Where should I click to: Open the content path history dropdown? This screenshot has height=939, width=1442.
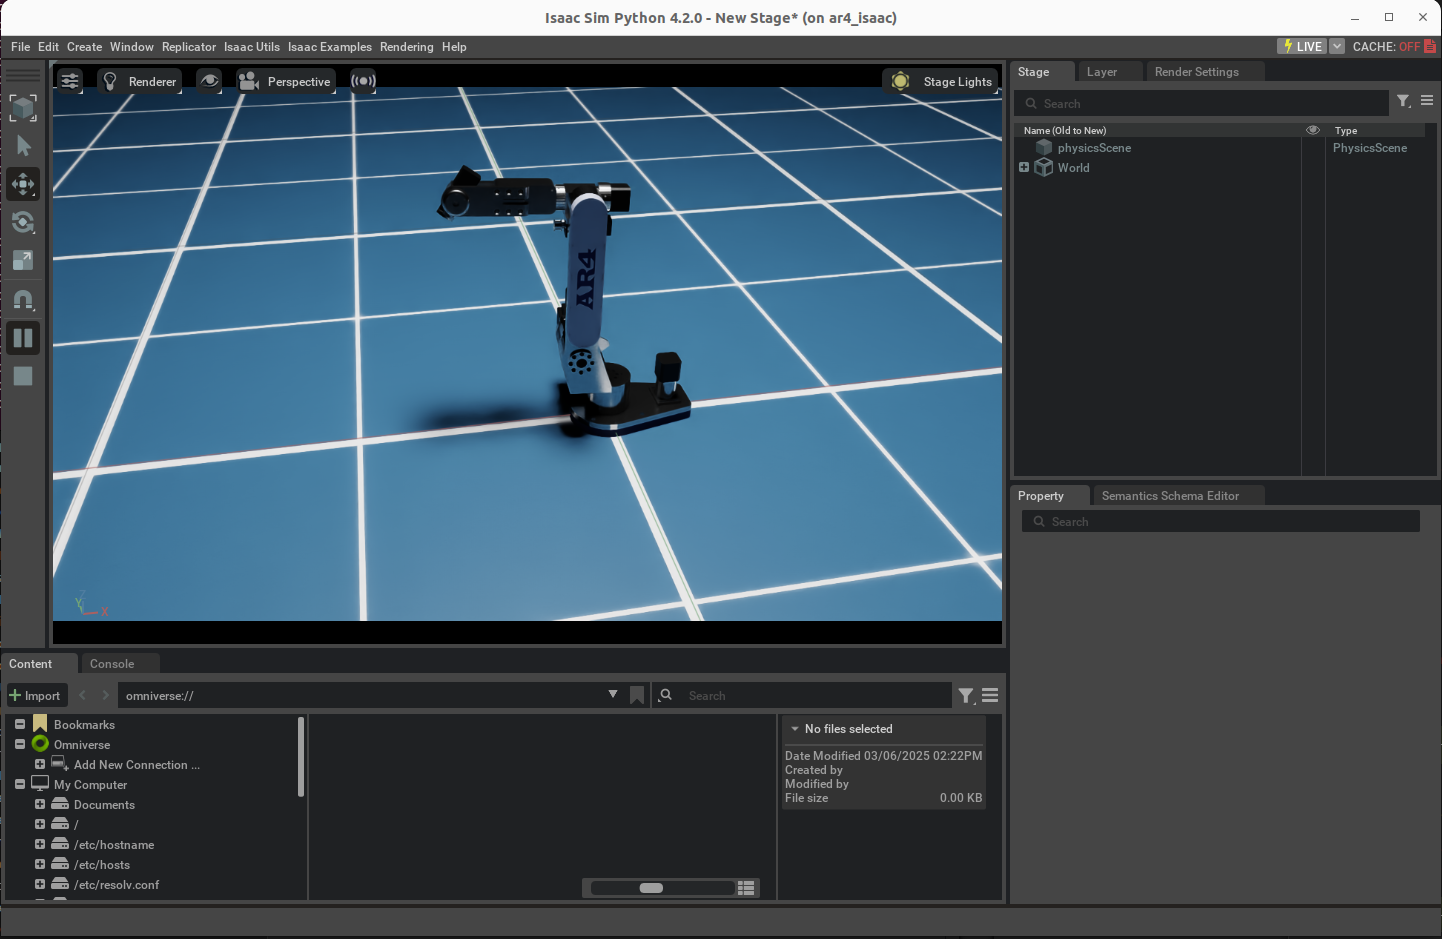point(613,694)
